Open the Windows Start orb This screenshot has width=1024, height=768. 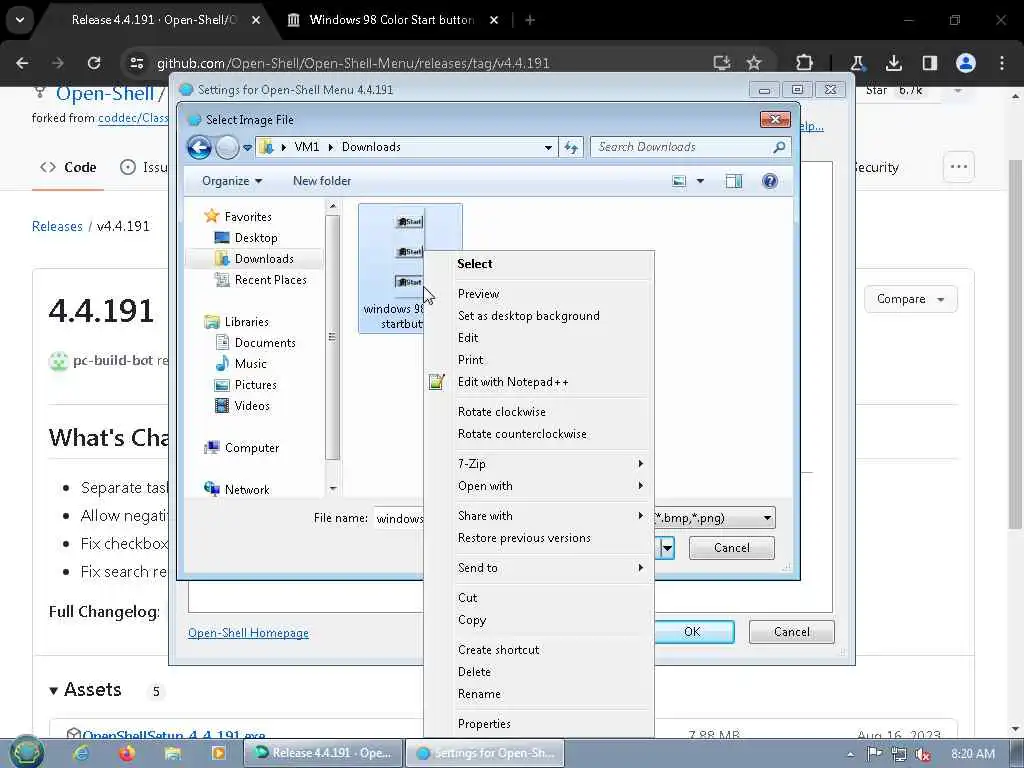click(x=26, y=752)
